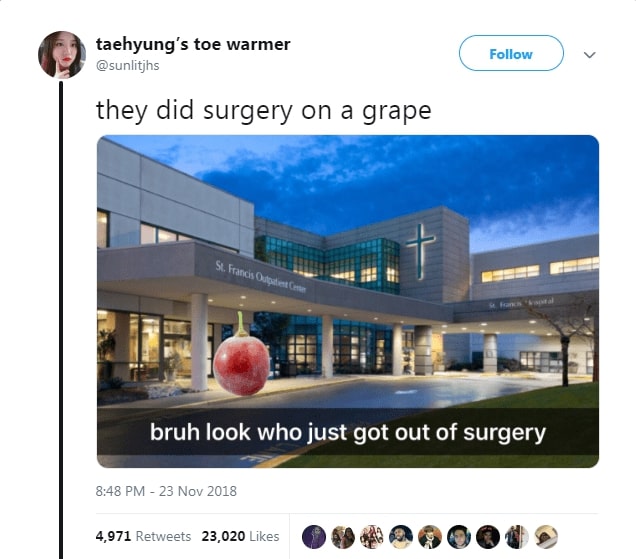Open the hospital grape image attachment
The height and width of the screenshot is (559, 636).
pos(348,301)
